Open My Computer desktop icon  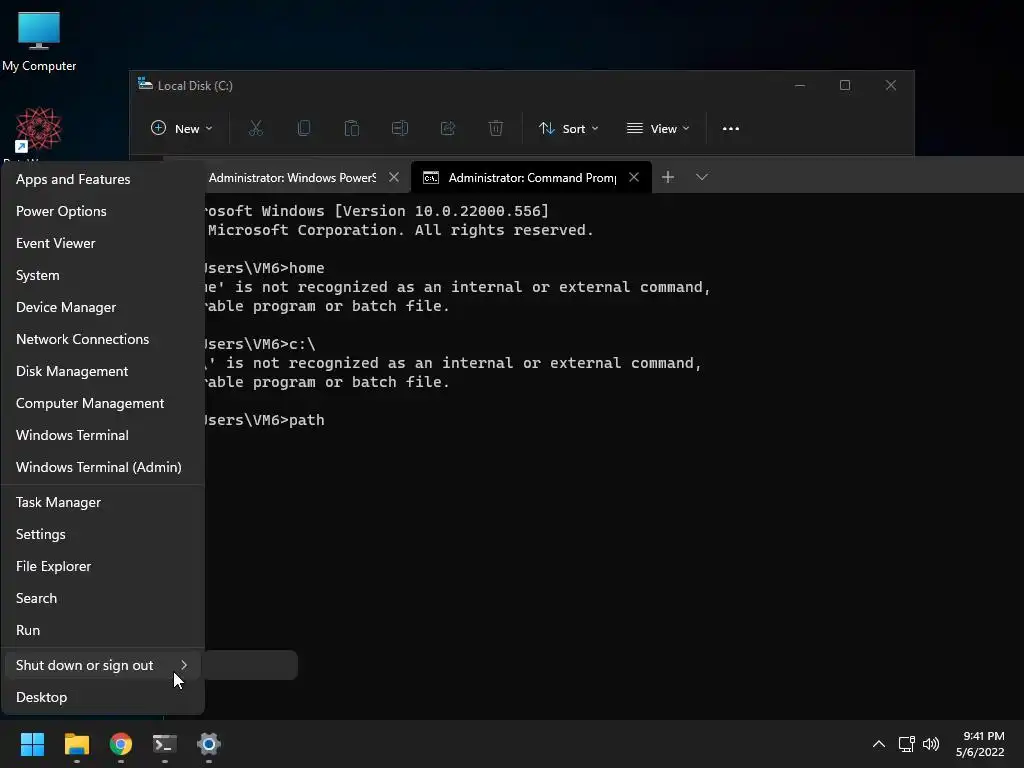point(39,41)
